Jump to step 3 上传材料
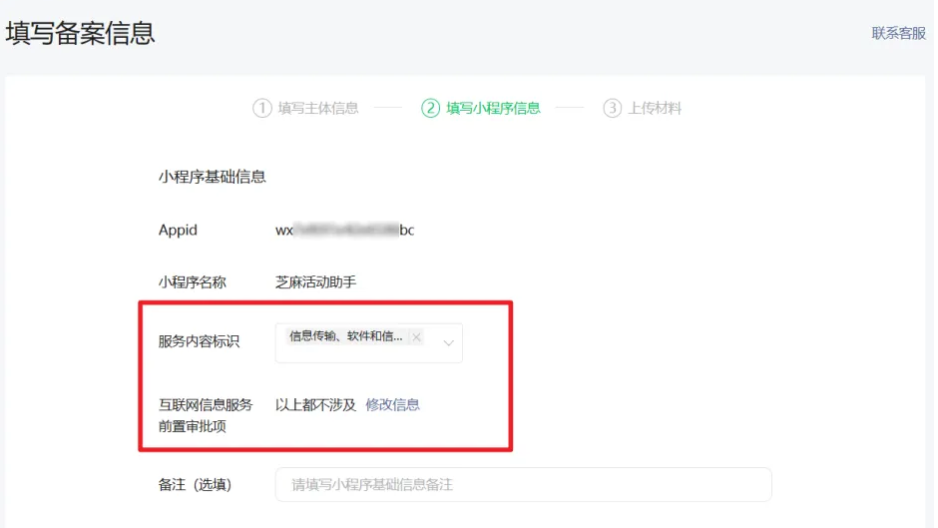The width and height of the screenshot is (938, 528). 642,108
